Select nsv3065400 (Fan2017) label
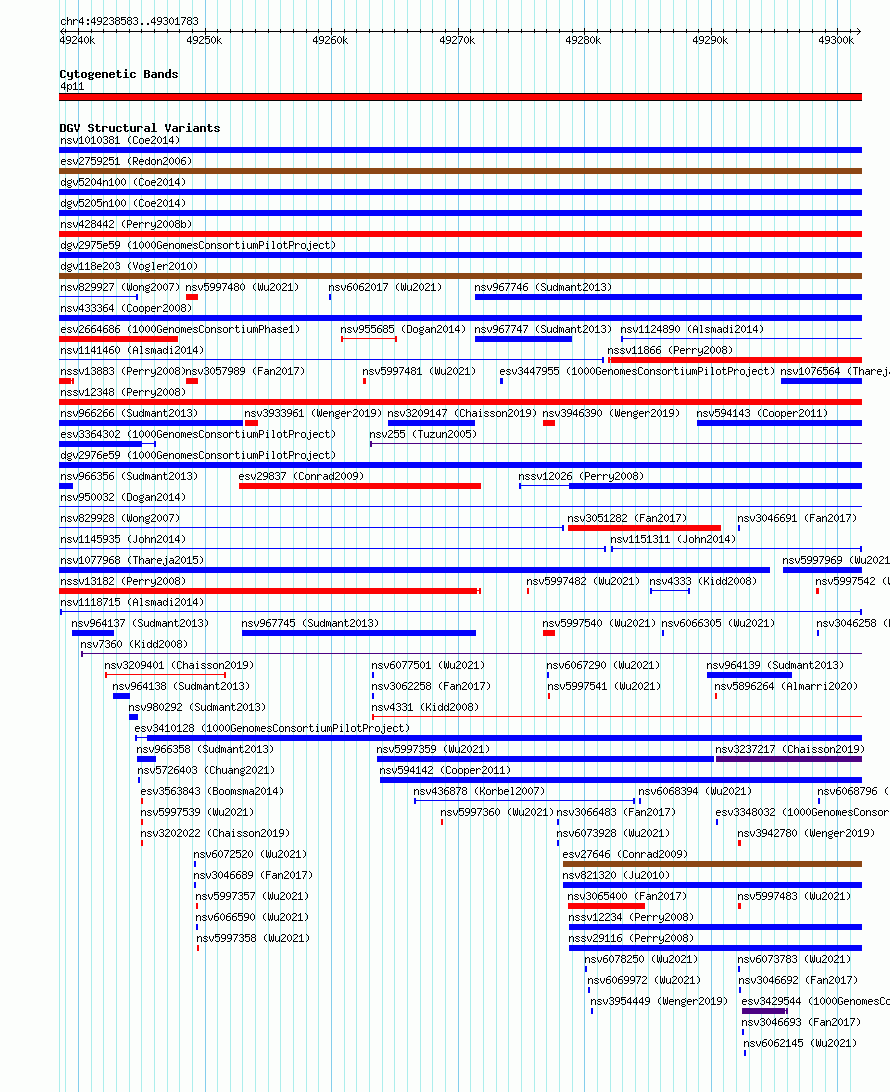This screenshot has width=890, height=1092. click(627, 896)
